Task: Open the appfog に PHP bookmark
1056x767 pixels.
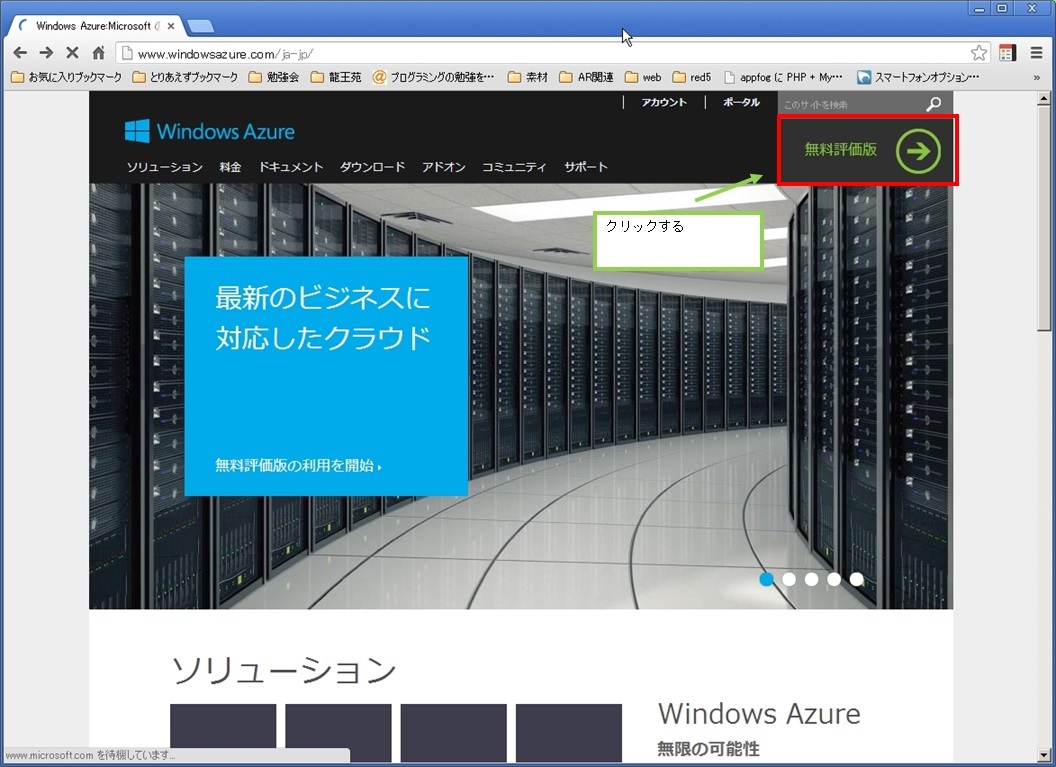Action: (783, 77)
